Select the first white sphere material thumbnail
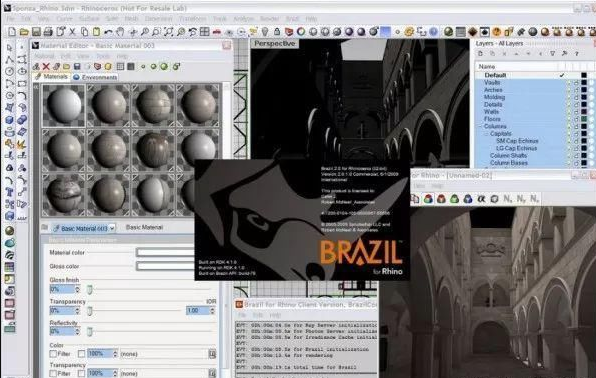 [63, 106]
